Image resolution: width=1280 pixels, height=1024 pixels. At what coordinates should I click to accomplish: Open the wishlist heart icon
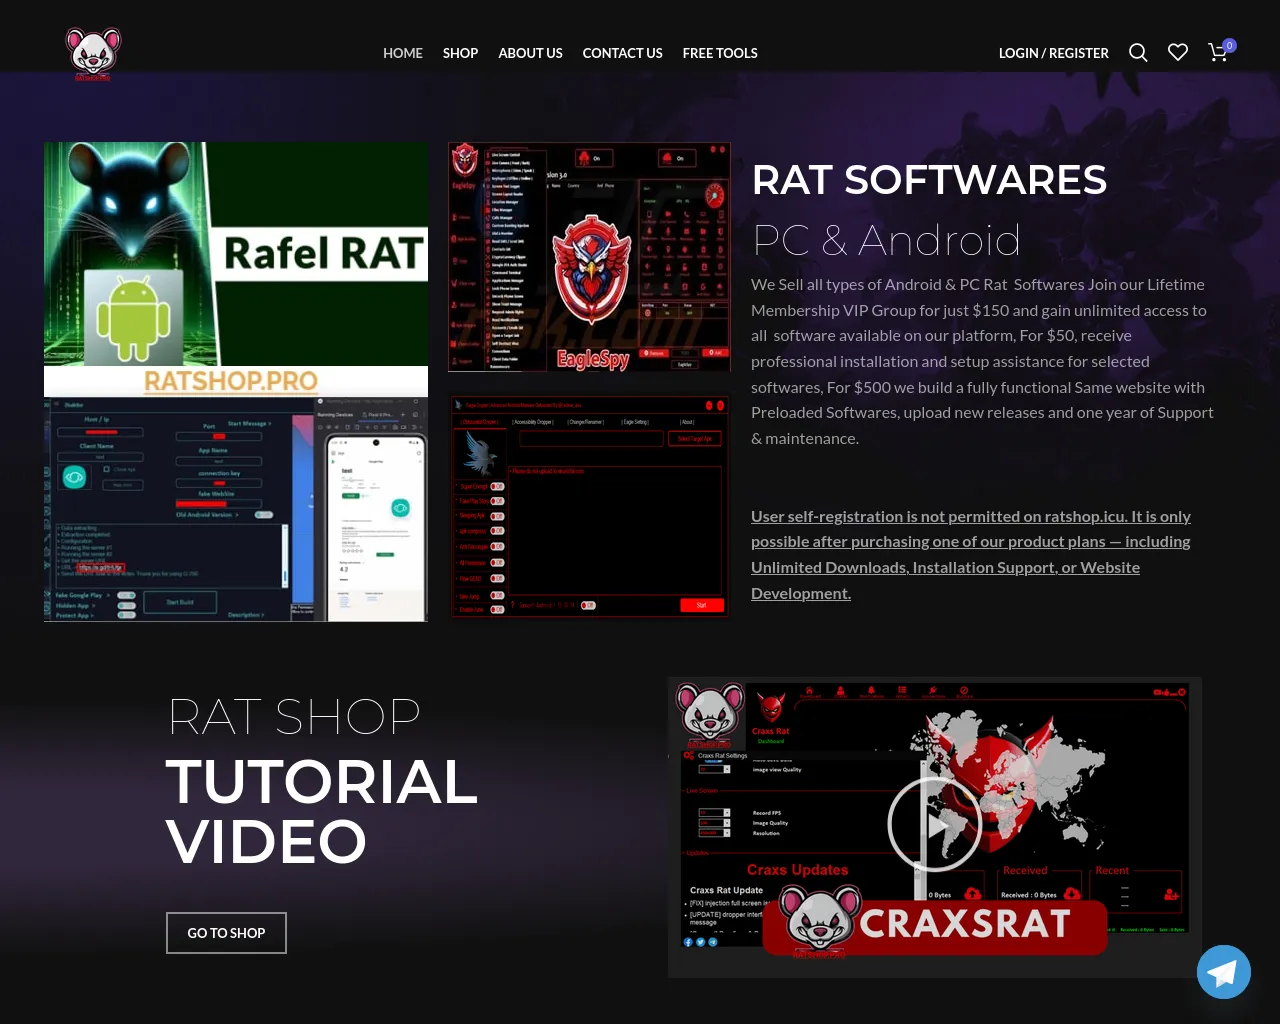(1178, 52)
